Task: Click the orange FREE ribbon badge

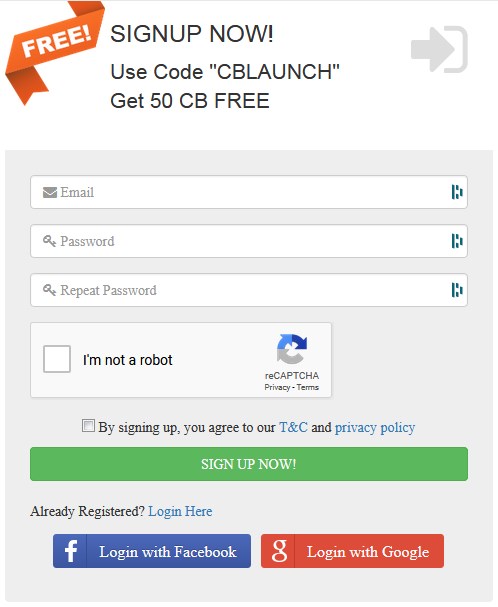Action: (54, 52)
